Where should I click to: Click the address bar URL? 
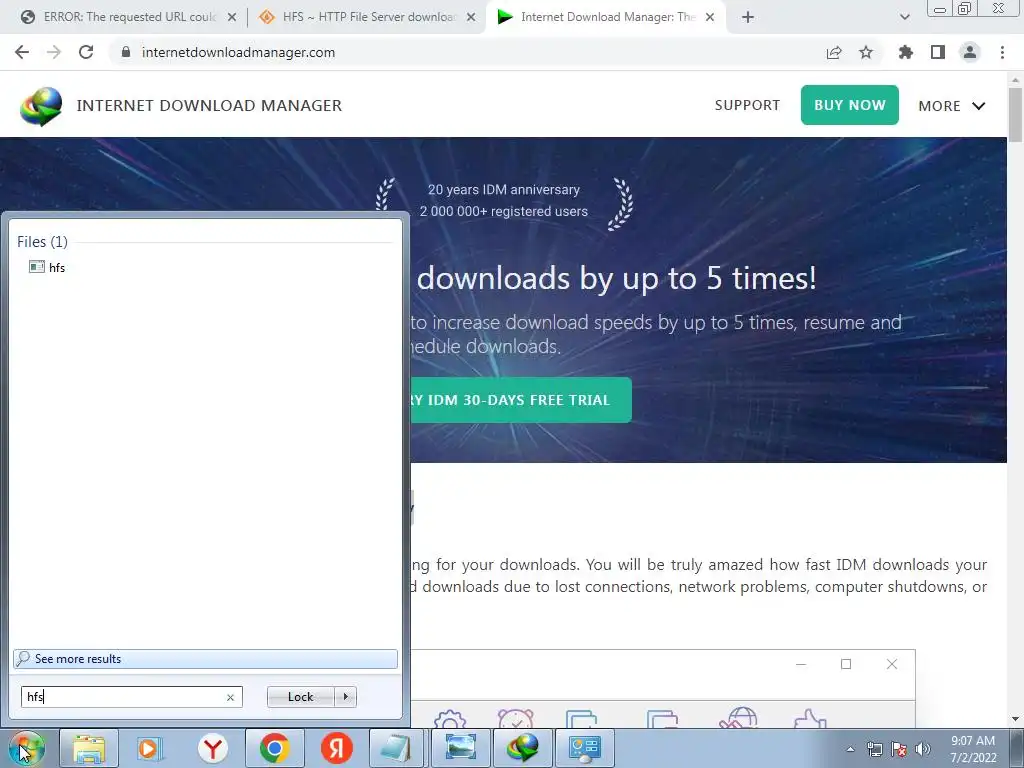coord(238,52)
